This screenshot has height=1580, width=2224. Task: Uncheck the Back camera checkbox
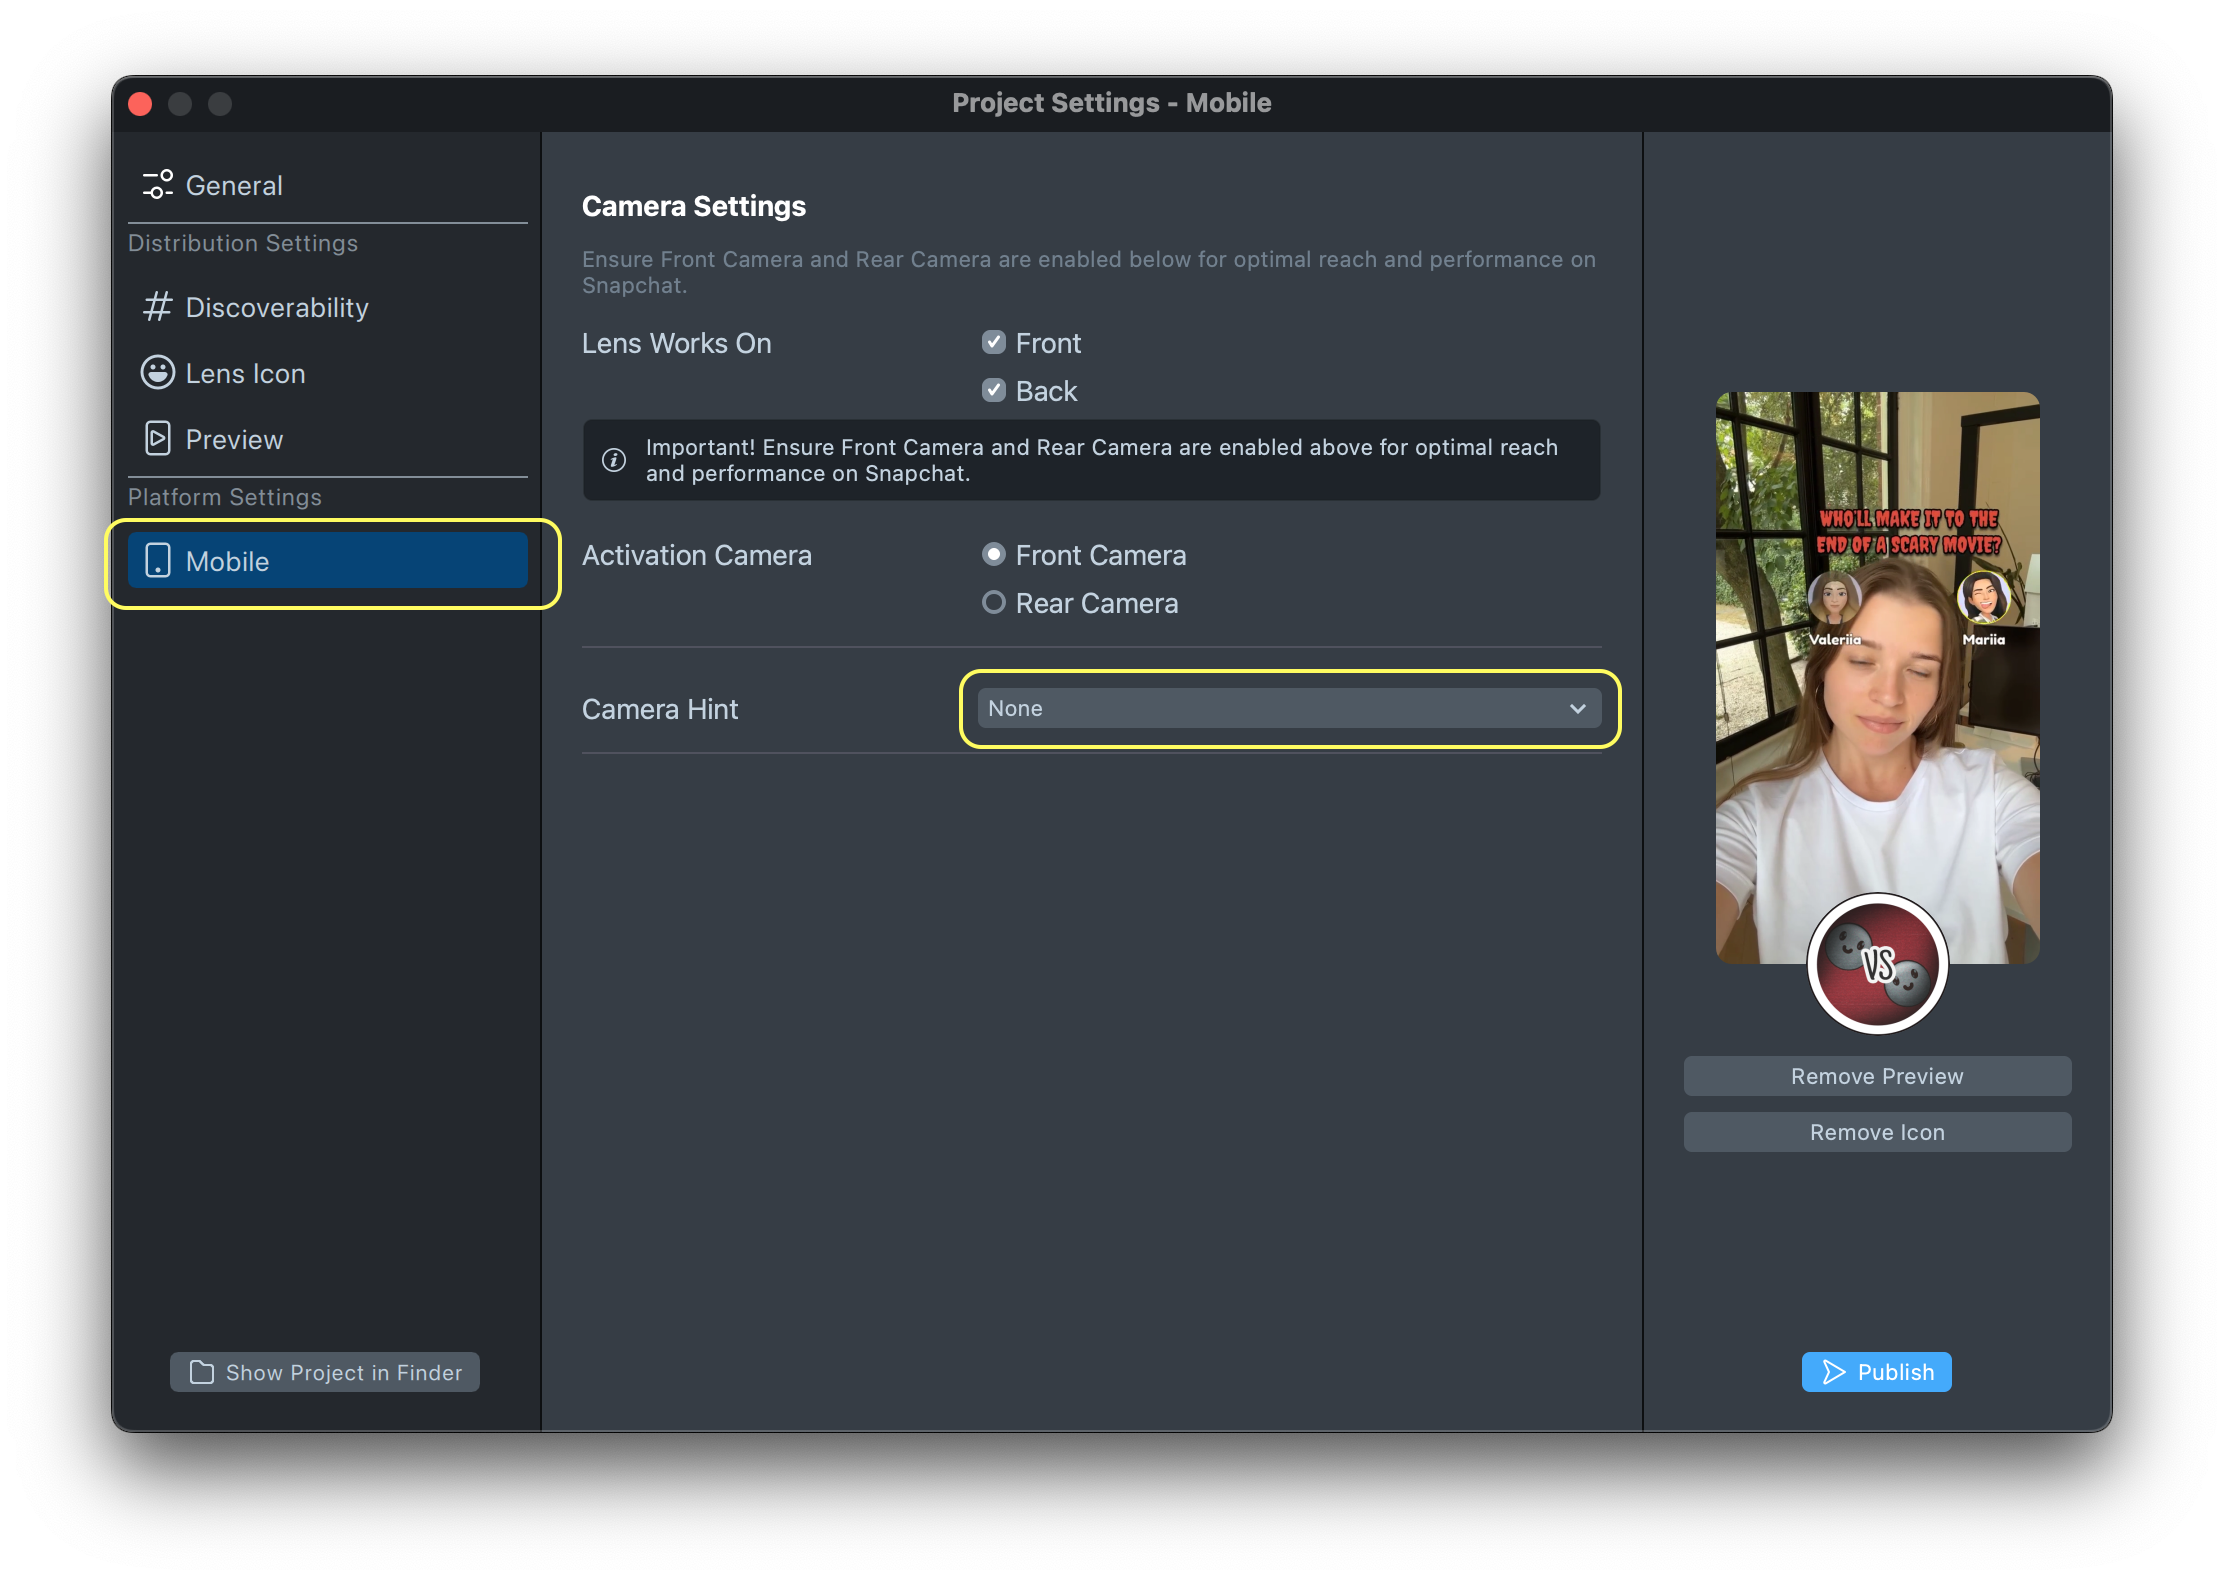[x=993, y=391]
